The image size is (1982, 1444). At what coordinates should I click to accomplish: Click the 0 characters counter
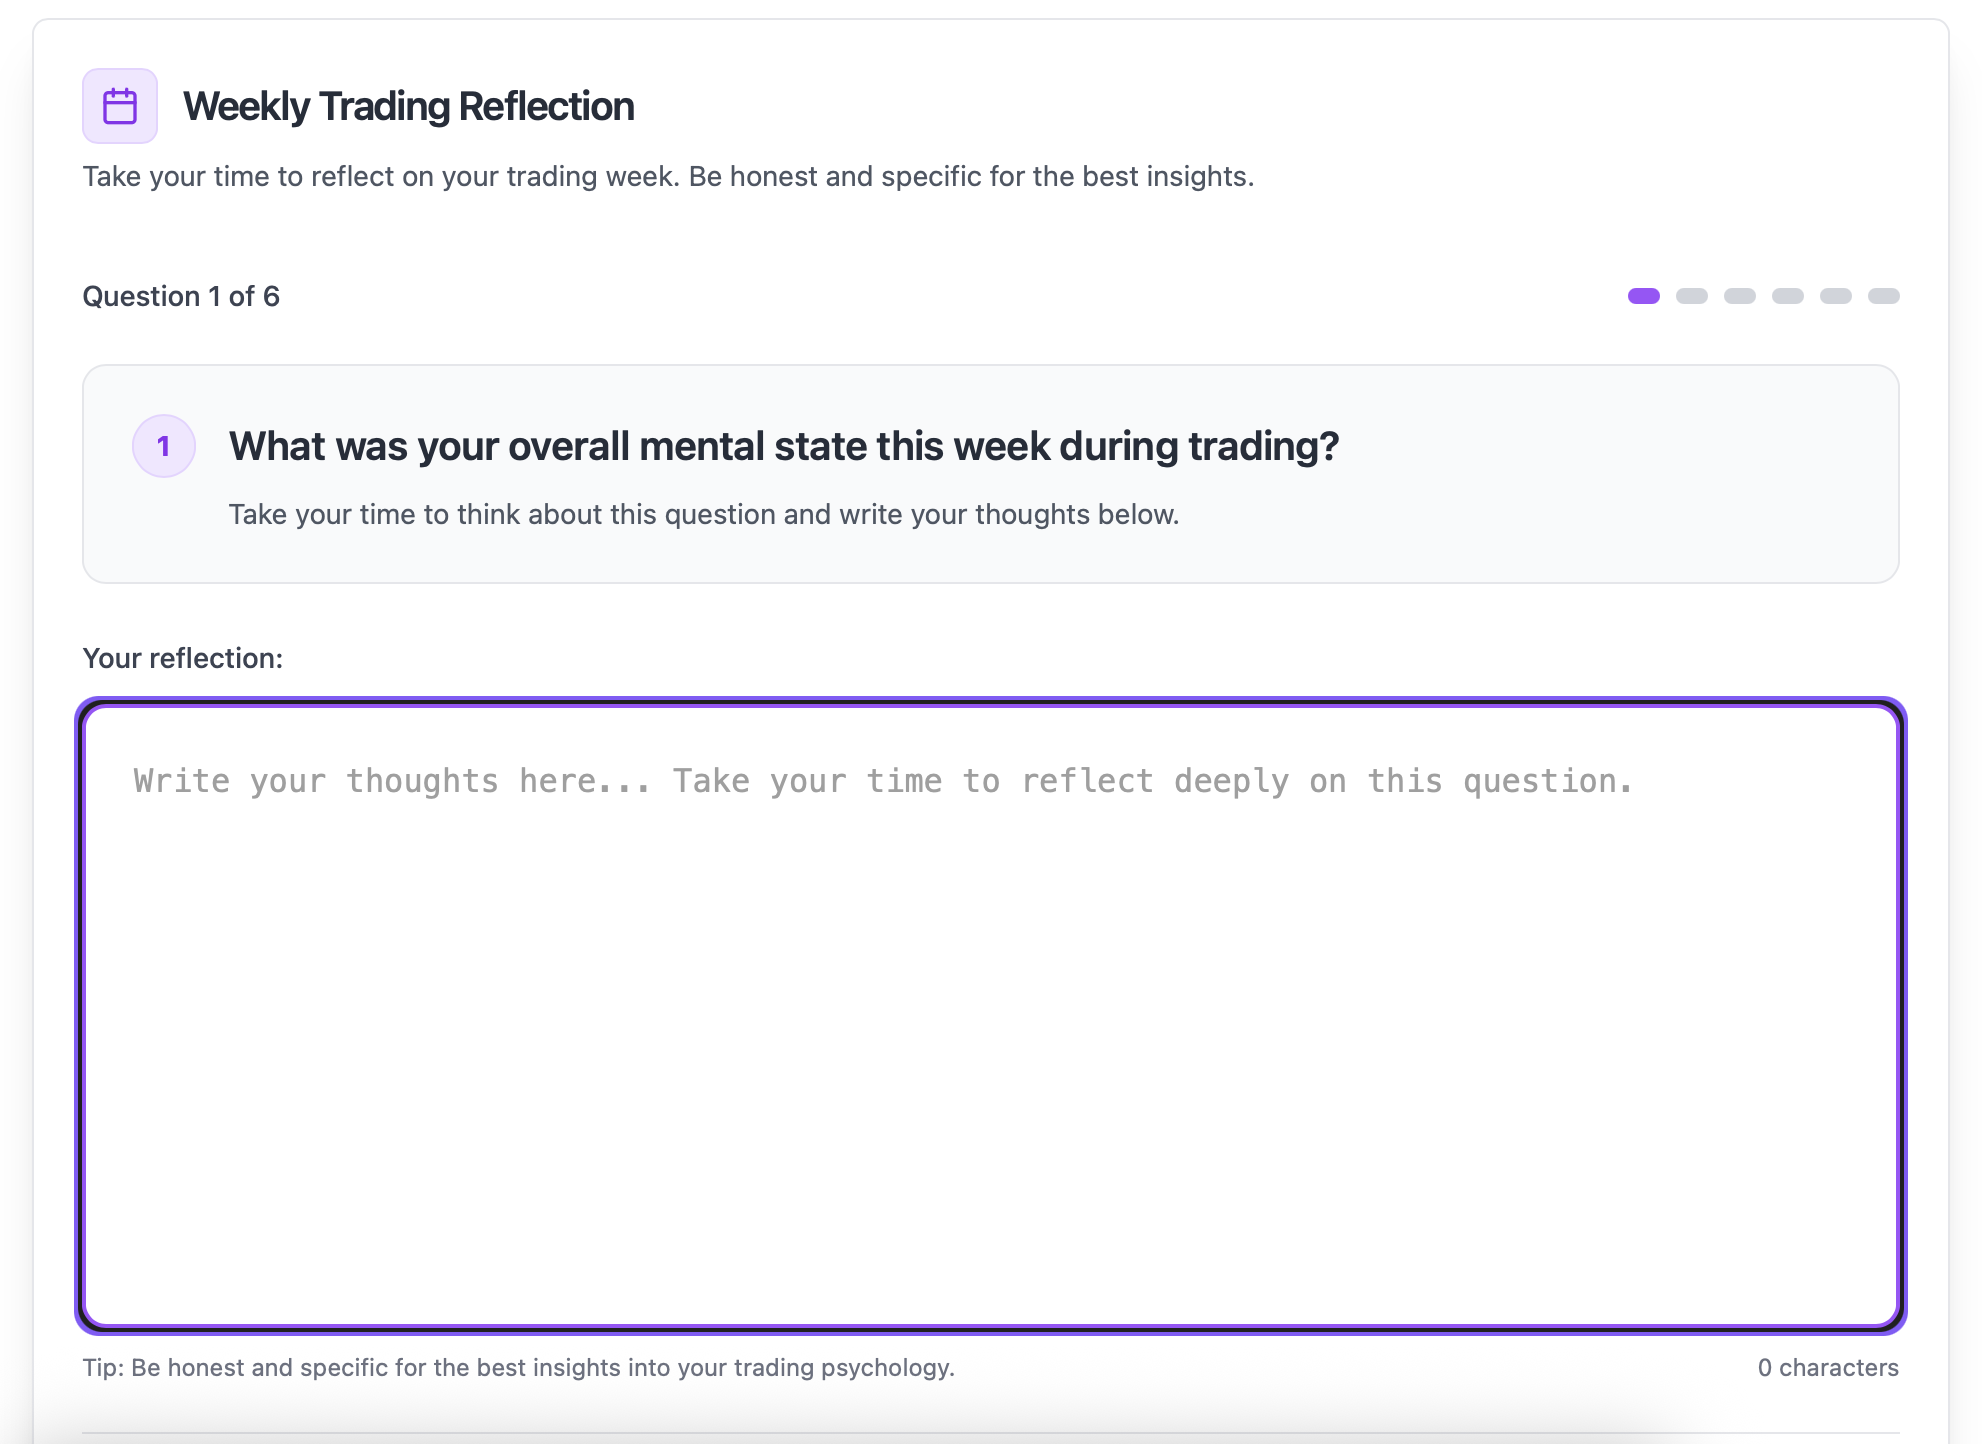(1829, 1367)
